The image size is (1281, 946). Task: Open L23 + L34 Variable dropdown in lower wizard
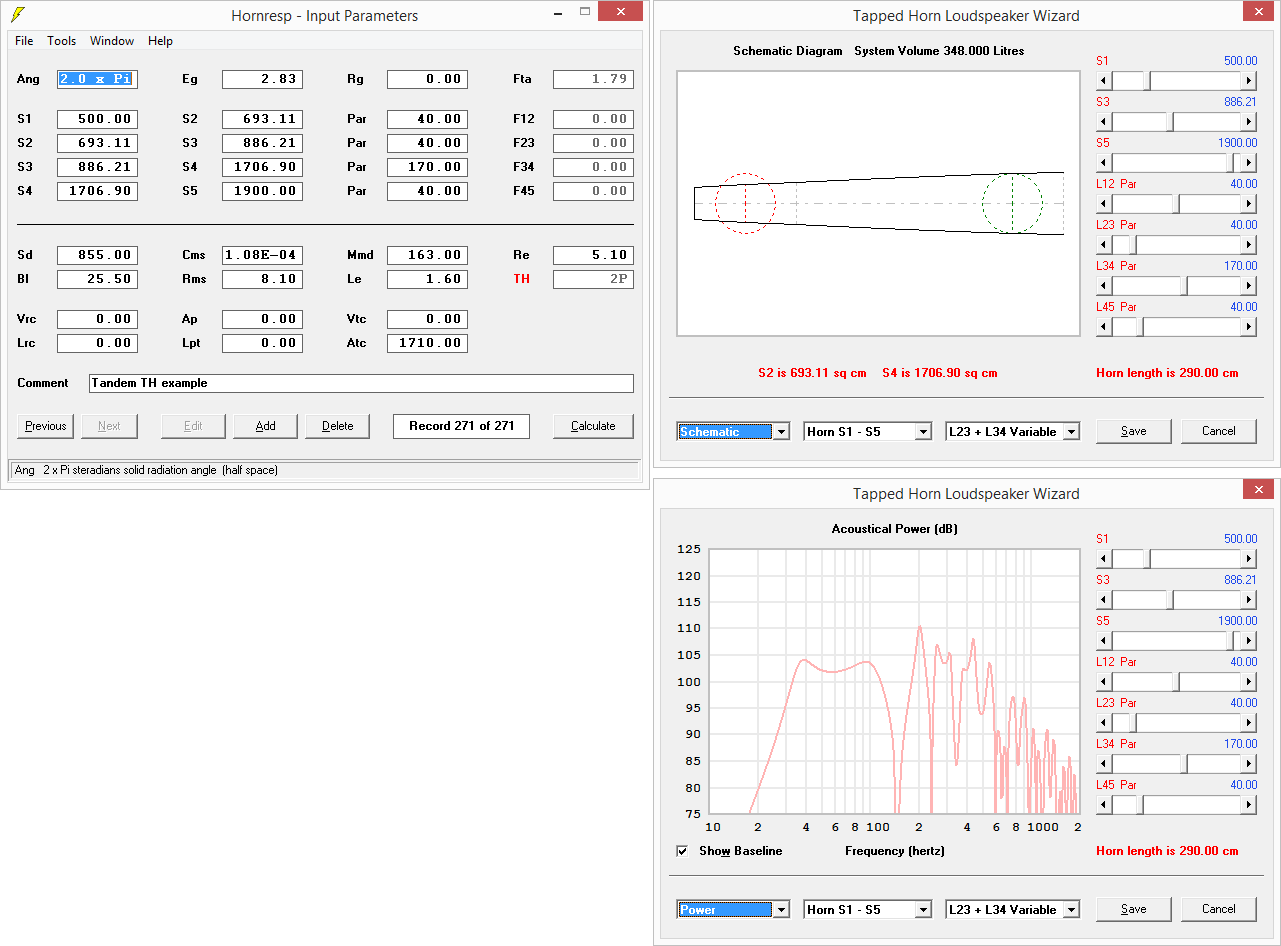(x=1012, y=910)
